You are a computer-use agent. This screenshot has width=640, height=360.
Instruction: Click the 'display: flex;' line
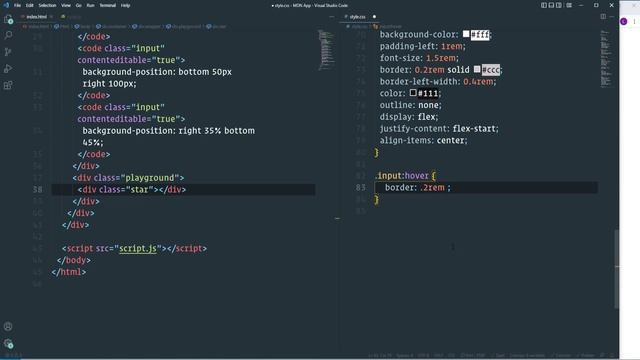coord(409,117)
